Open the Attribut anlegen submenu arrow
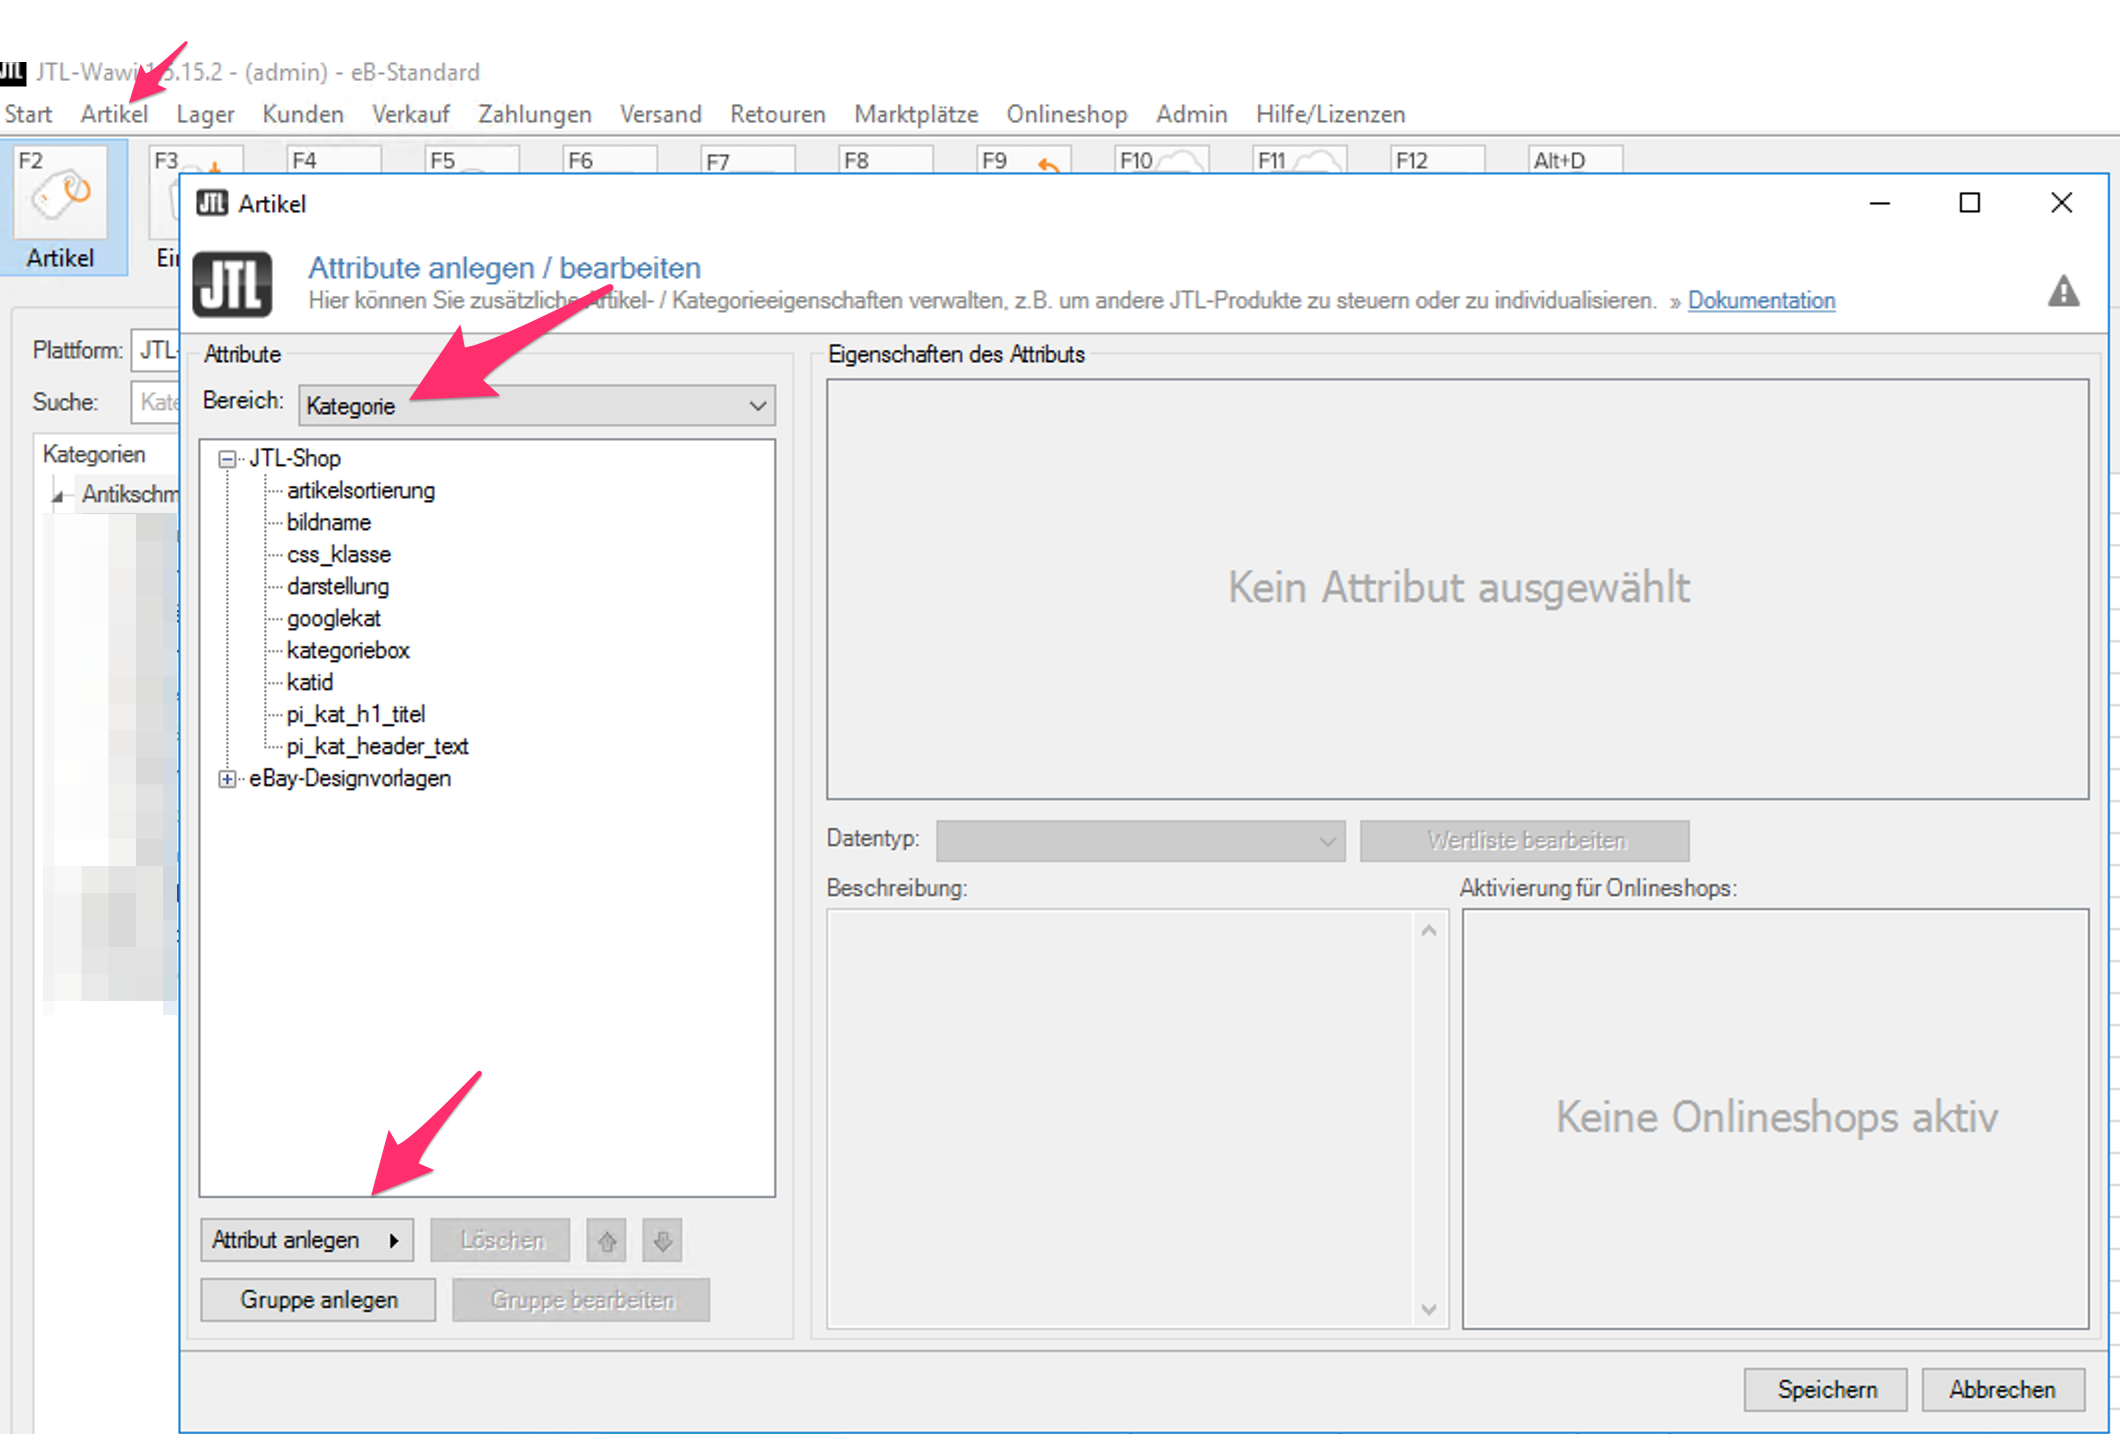Image resolution: width=2120 pixels, height=1434 pixels. [394, 1241]
